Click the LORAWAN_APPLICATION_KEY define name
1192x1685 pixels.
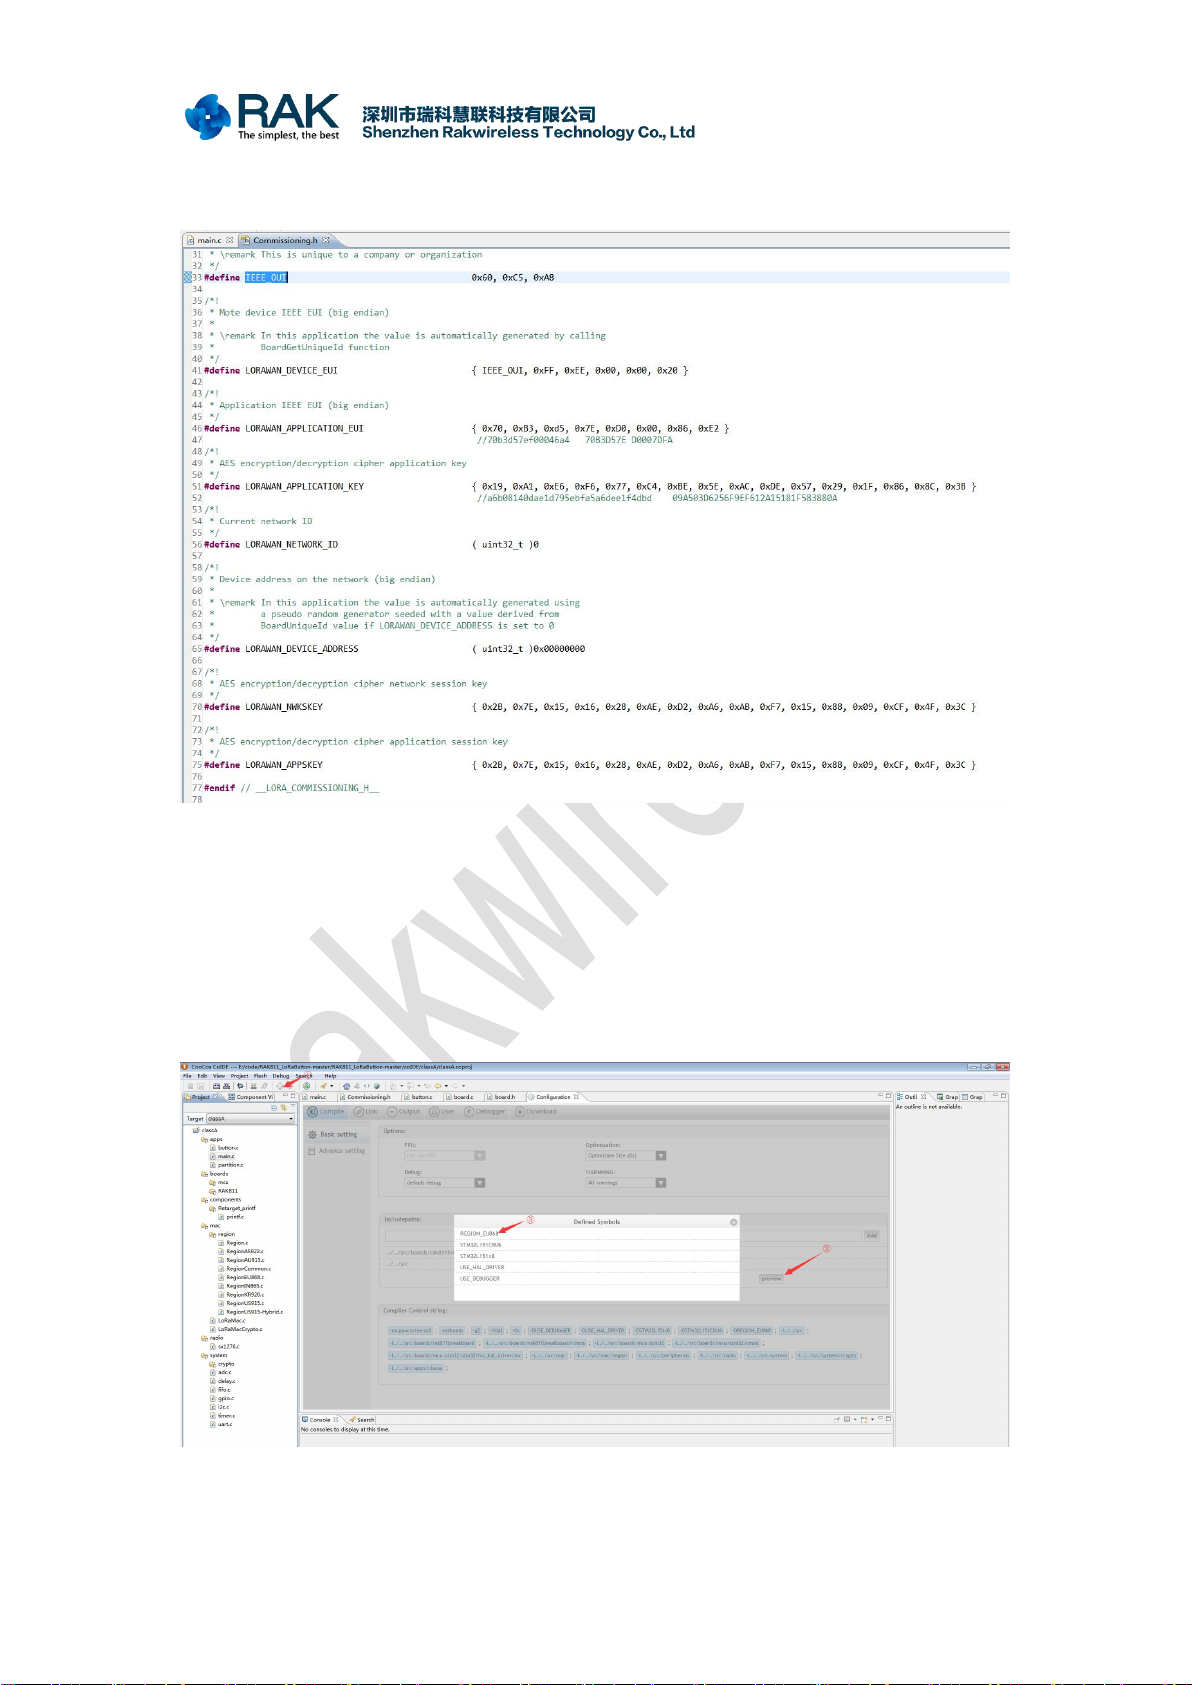coord(305,487)
